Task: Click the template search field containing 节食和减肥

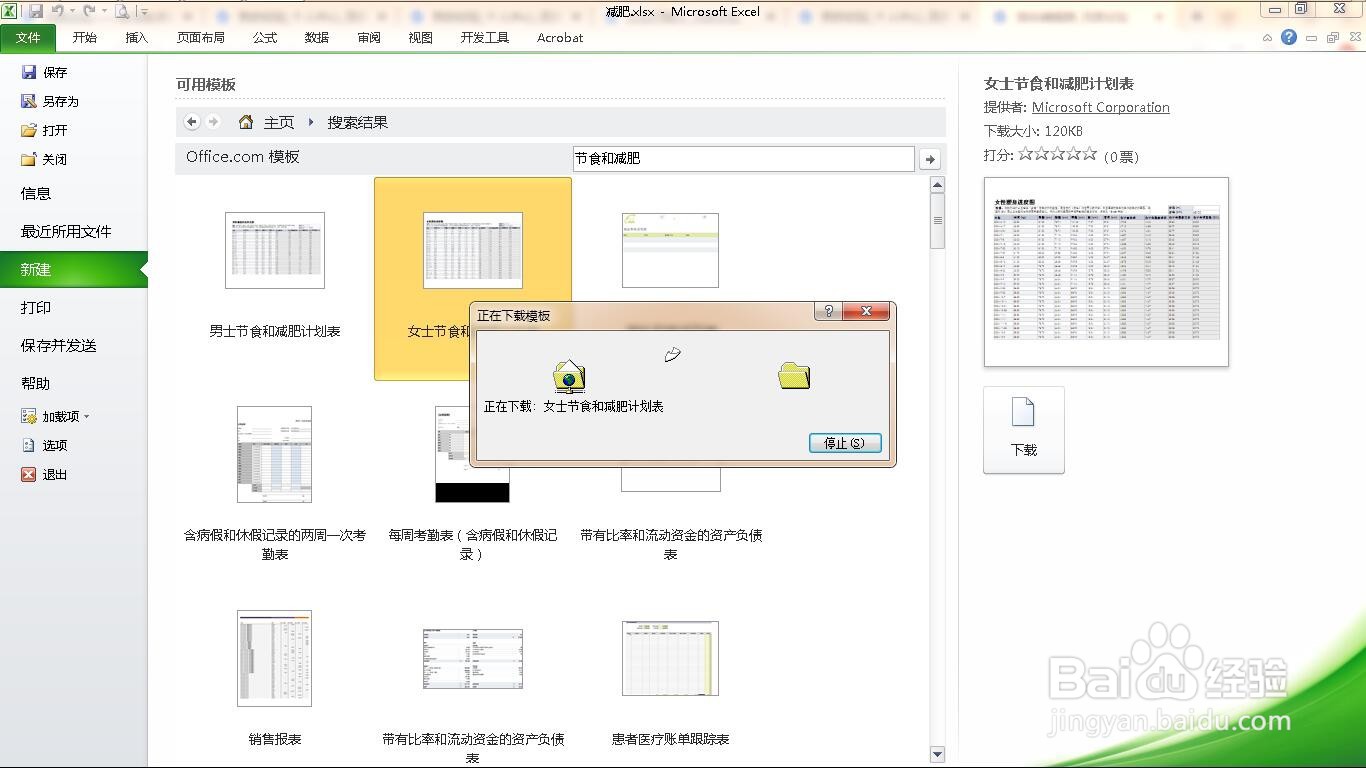Action: 743,158
